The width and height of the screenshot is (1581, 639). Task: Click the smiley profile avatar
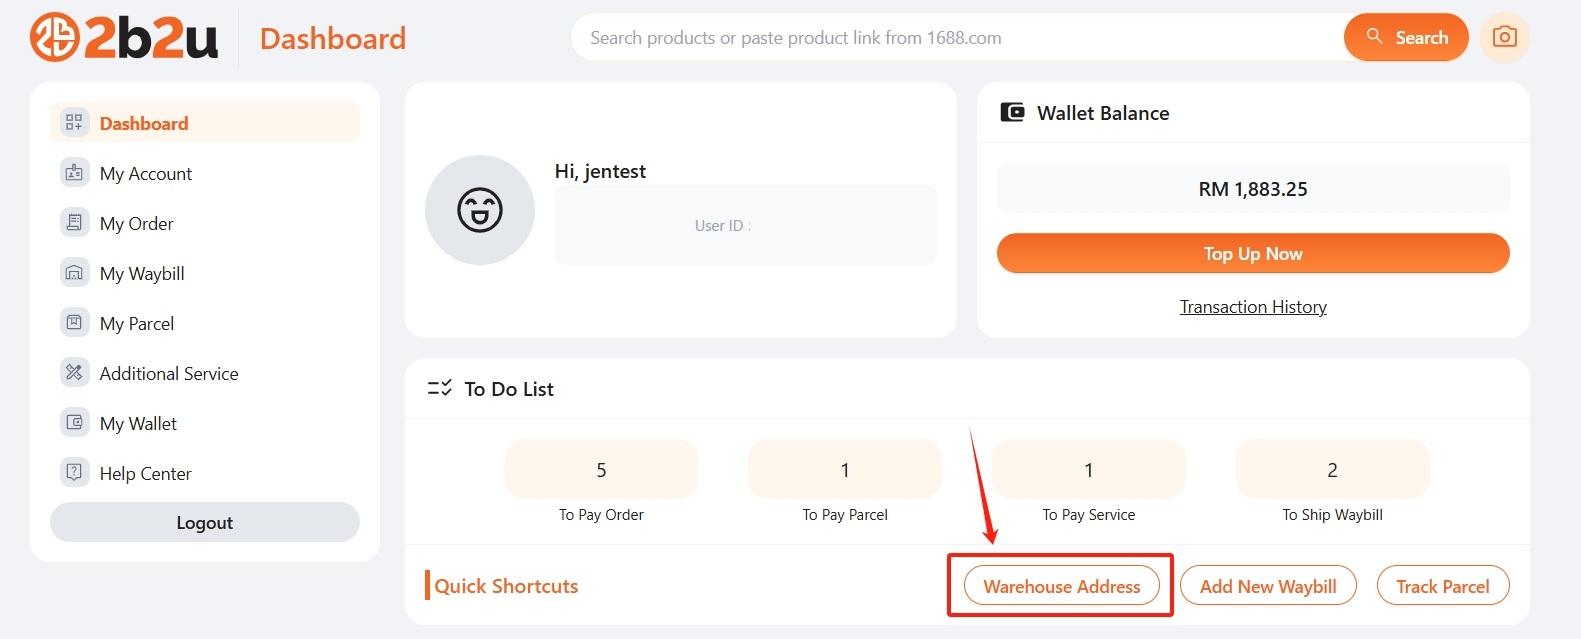(x=480, y=210)
